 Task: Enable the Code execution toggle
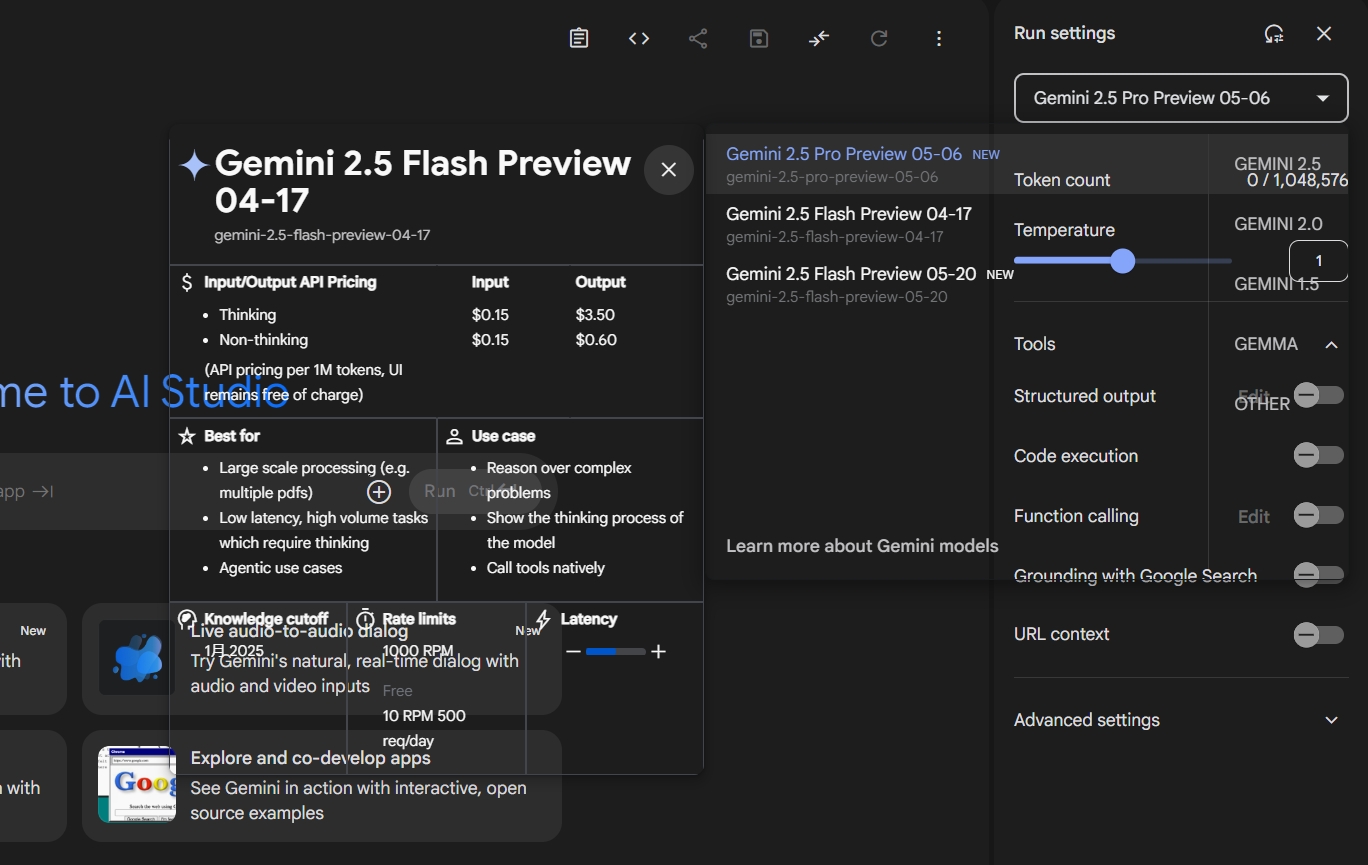tap(1317, 456)
